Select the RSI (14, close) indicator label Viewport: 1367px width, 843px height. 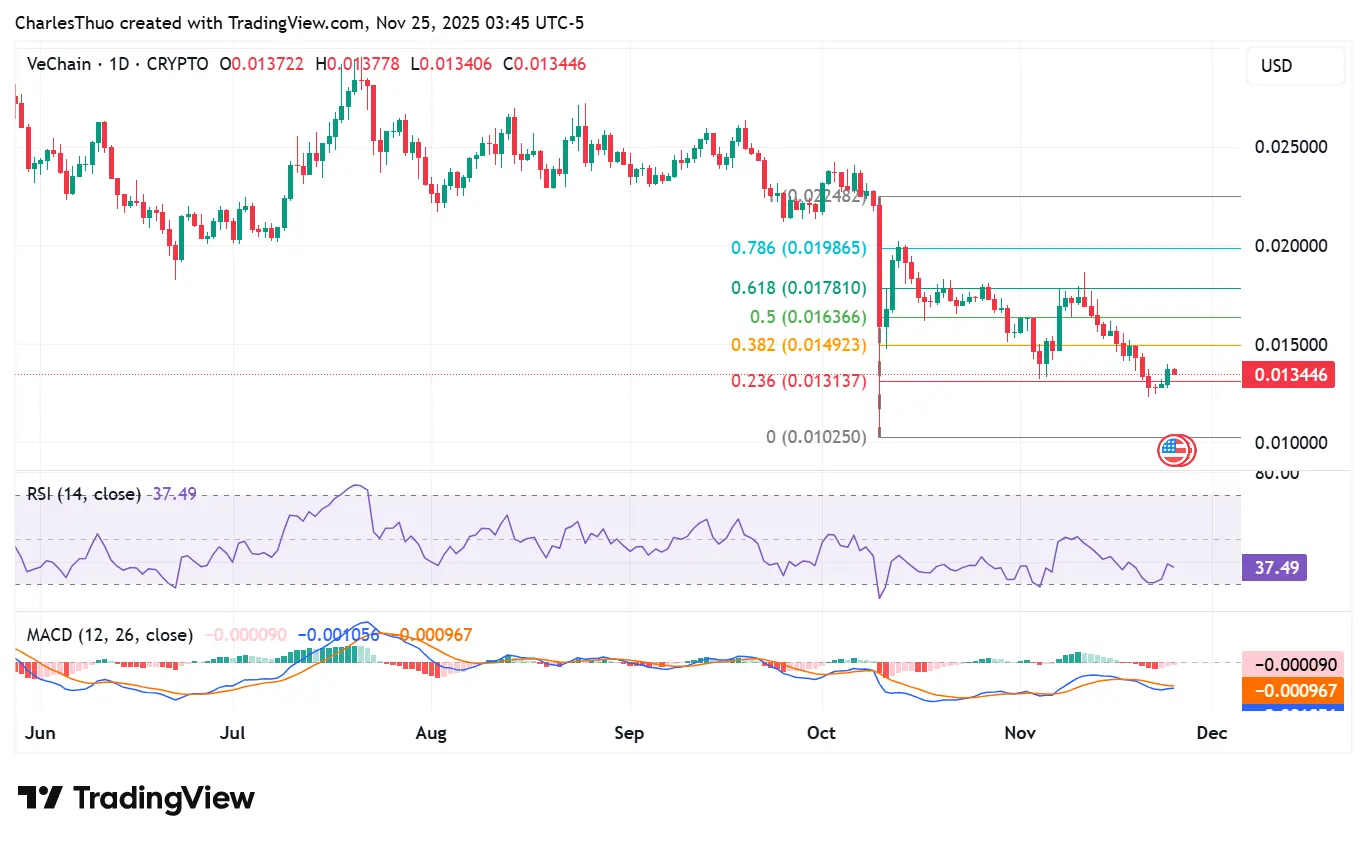tap(80, 493)
